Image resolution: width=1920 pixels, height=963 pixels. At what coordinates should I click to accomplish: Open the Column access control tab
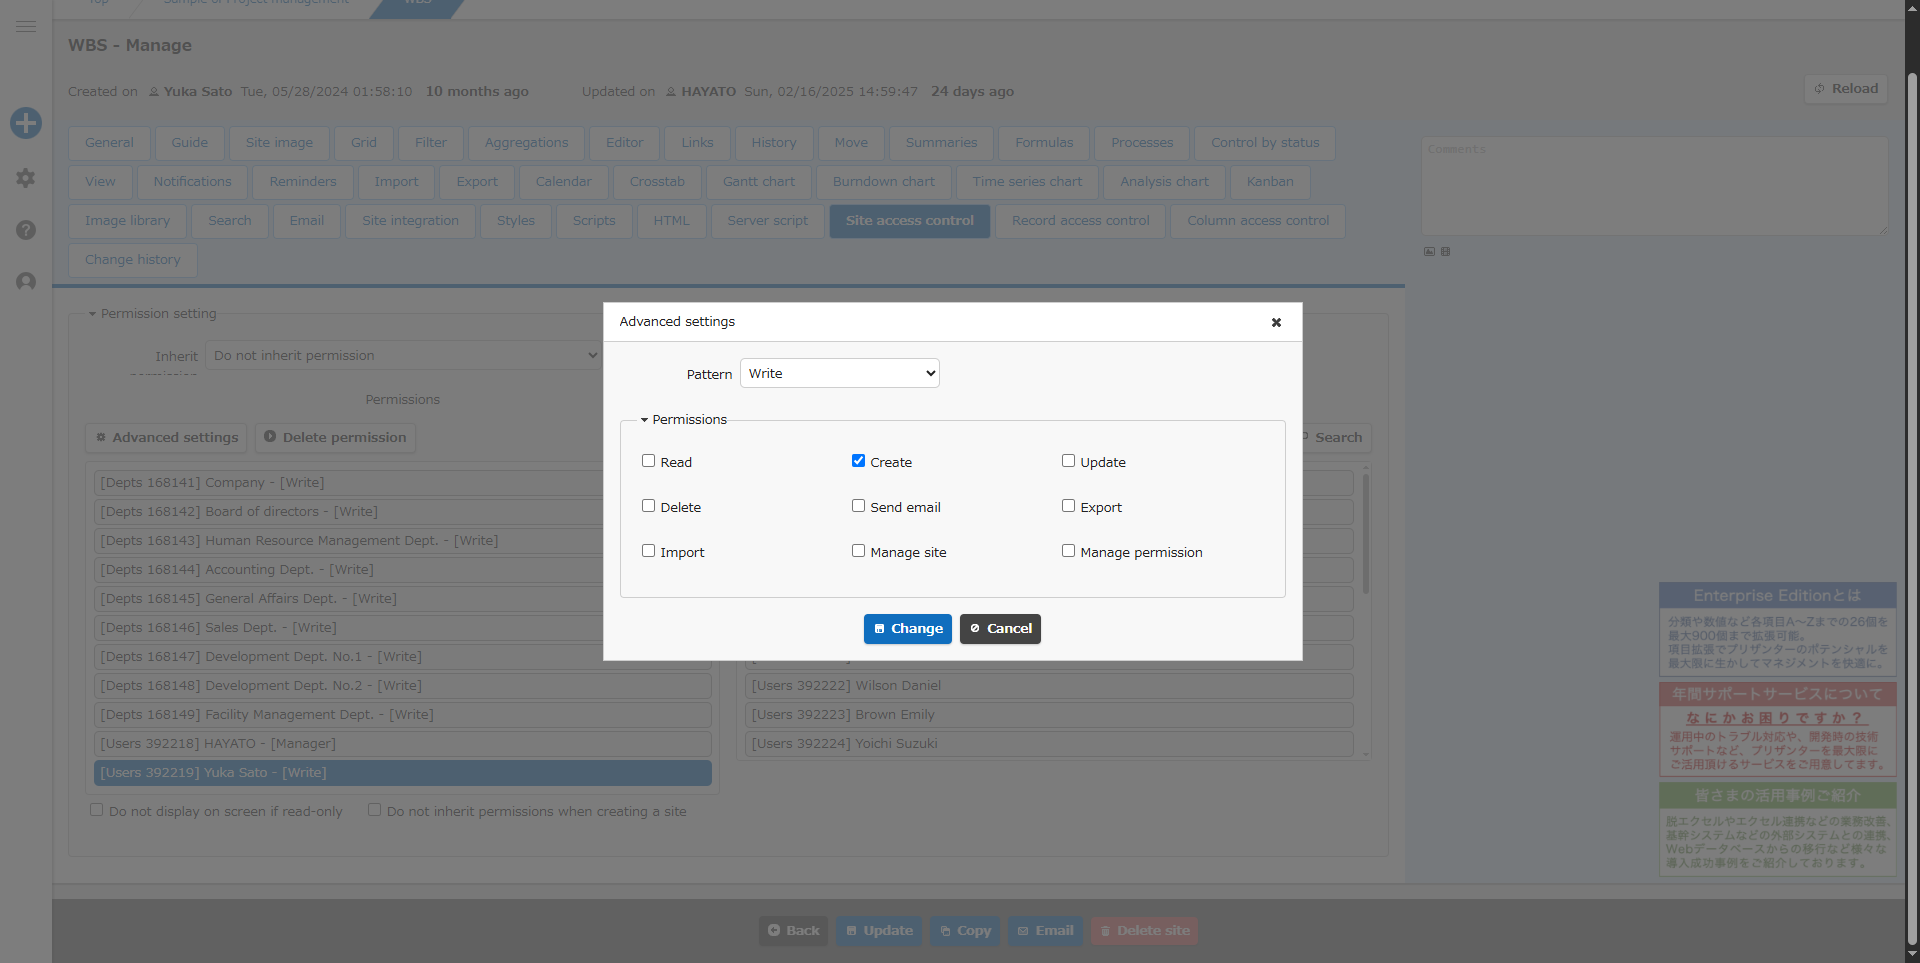click(x=1258, y=221)
